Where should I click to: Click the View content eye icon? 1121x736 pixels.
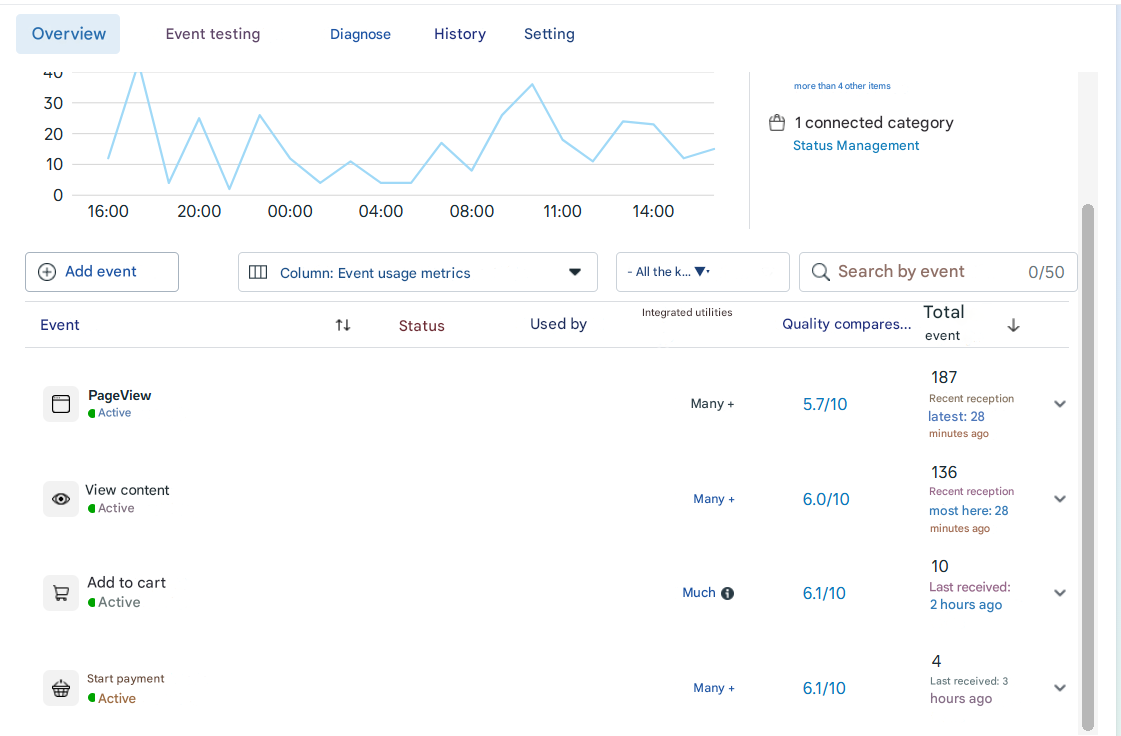coord(61,499)
